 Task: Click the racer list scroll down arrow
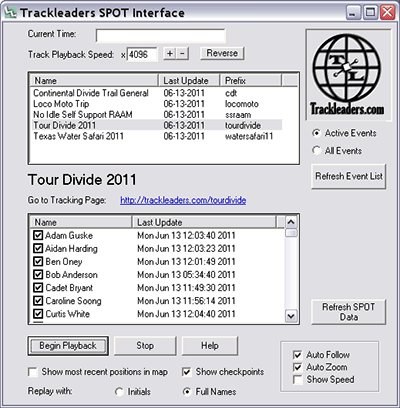pyautogui.click(x=291, y=316)
